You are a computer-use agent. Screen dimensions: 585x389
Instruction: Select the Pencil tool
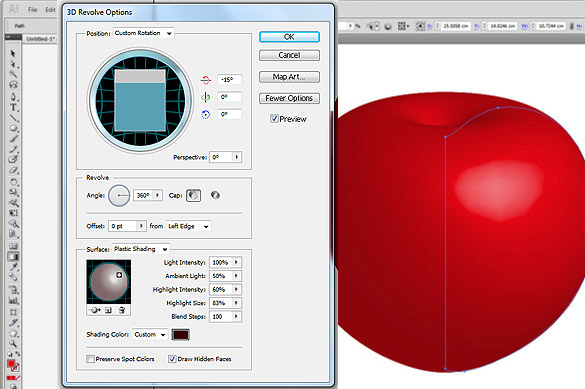click(13, 149)
